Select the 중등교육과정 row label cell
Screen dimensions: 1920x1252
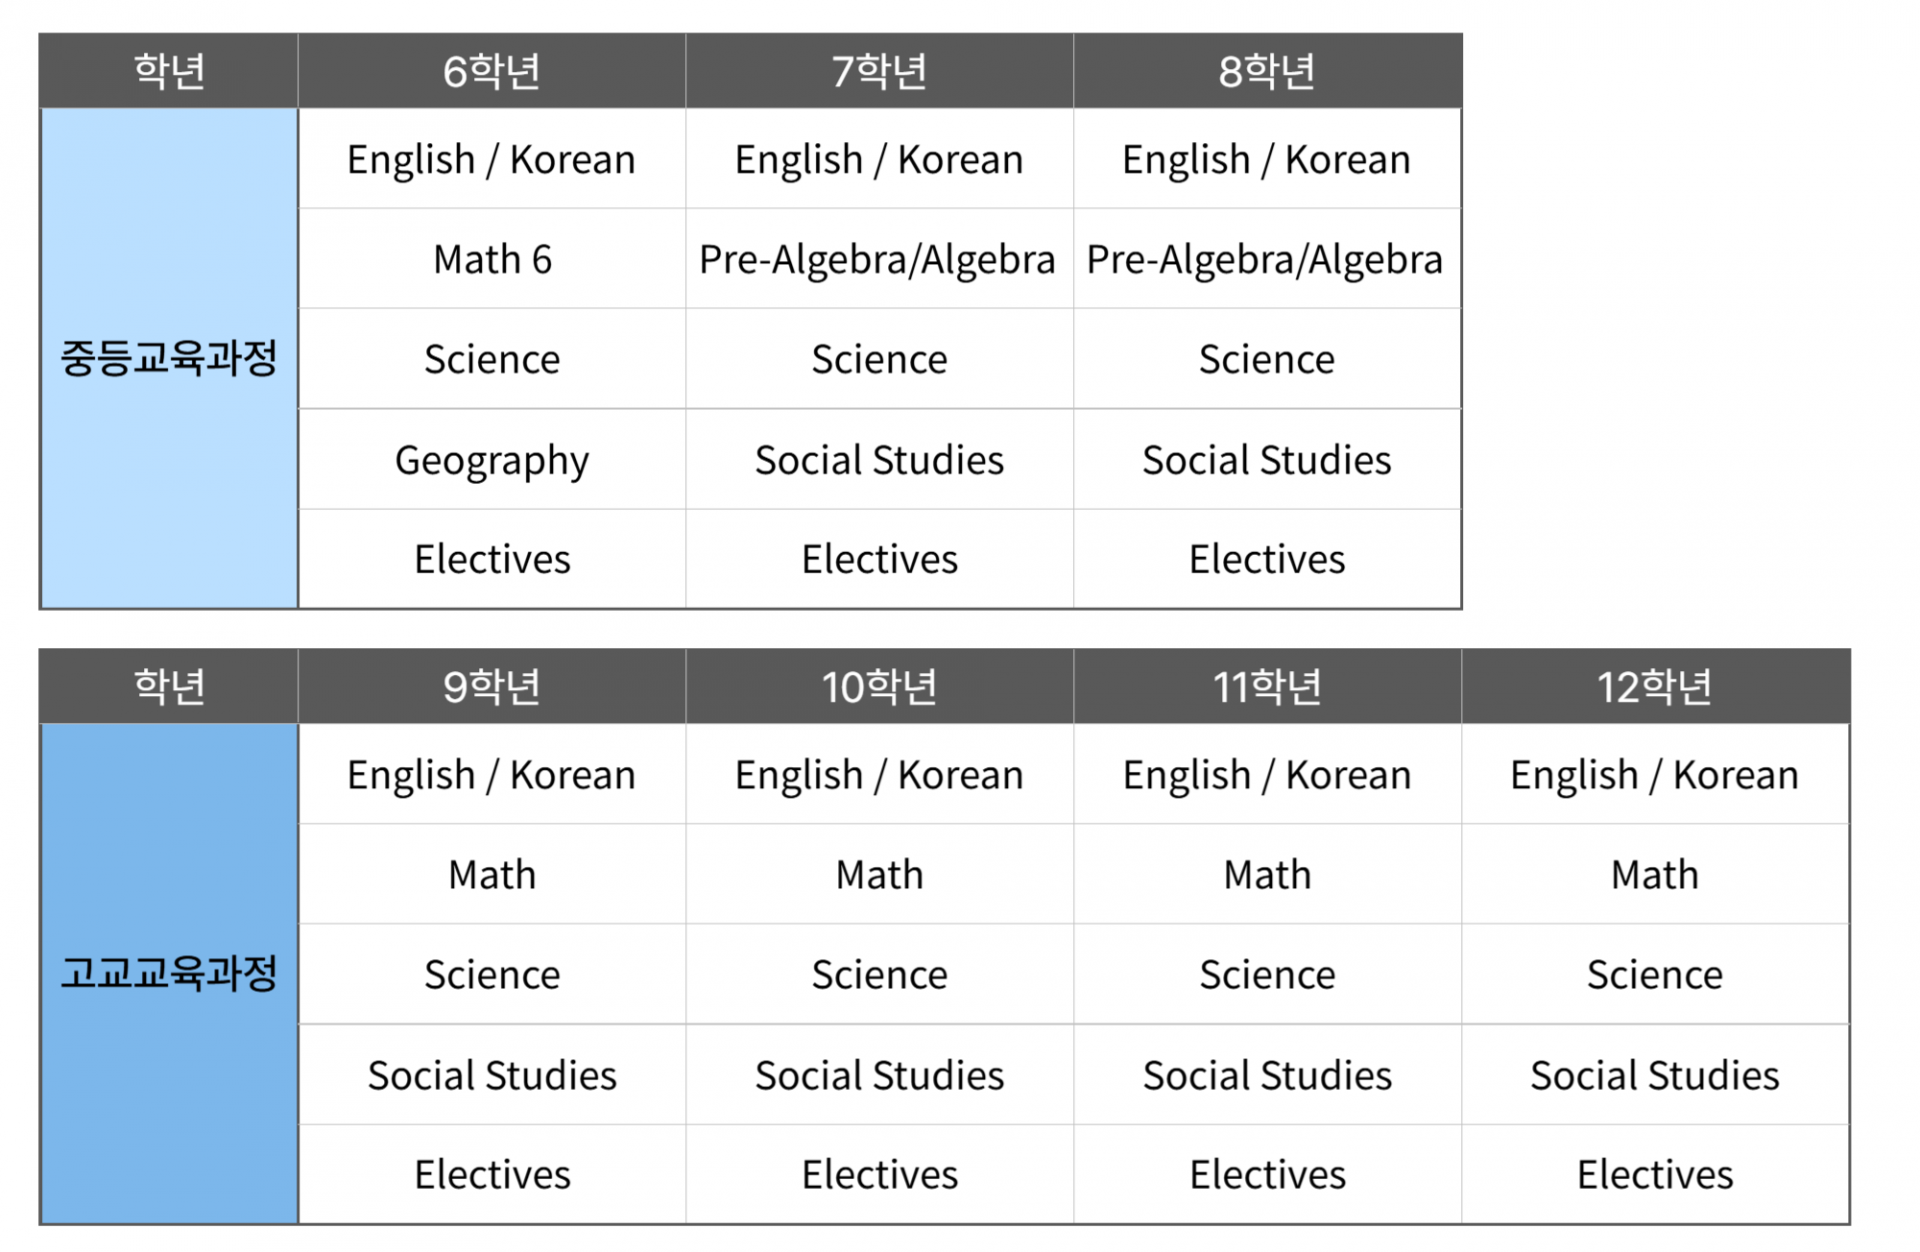tap(169, 358)
